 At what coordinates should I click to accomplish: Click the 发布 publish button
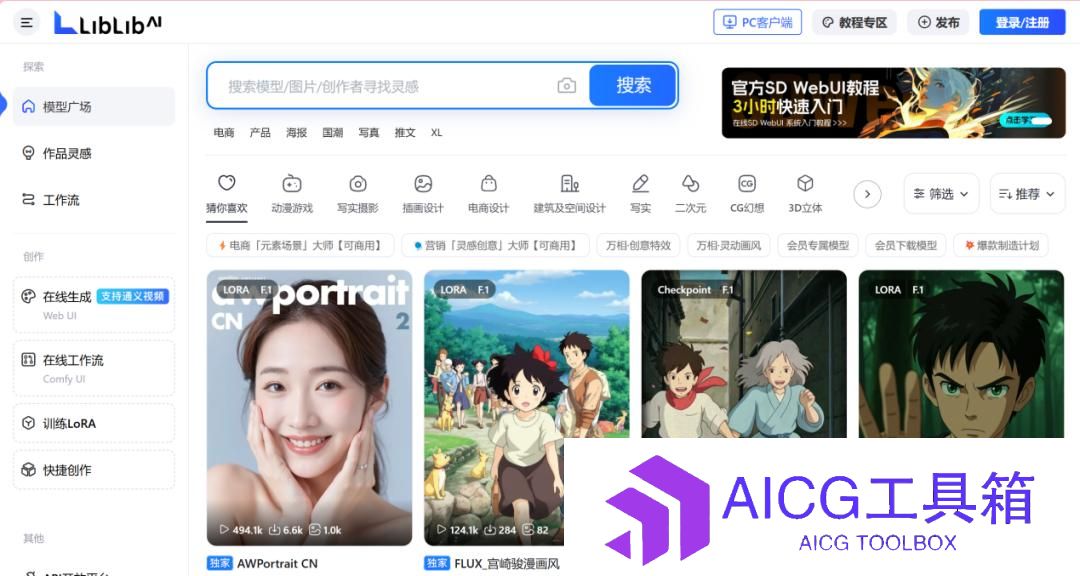click(938, 23)
